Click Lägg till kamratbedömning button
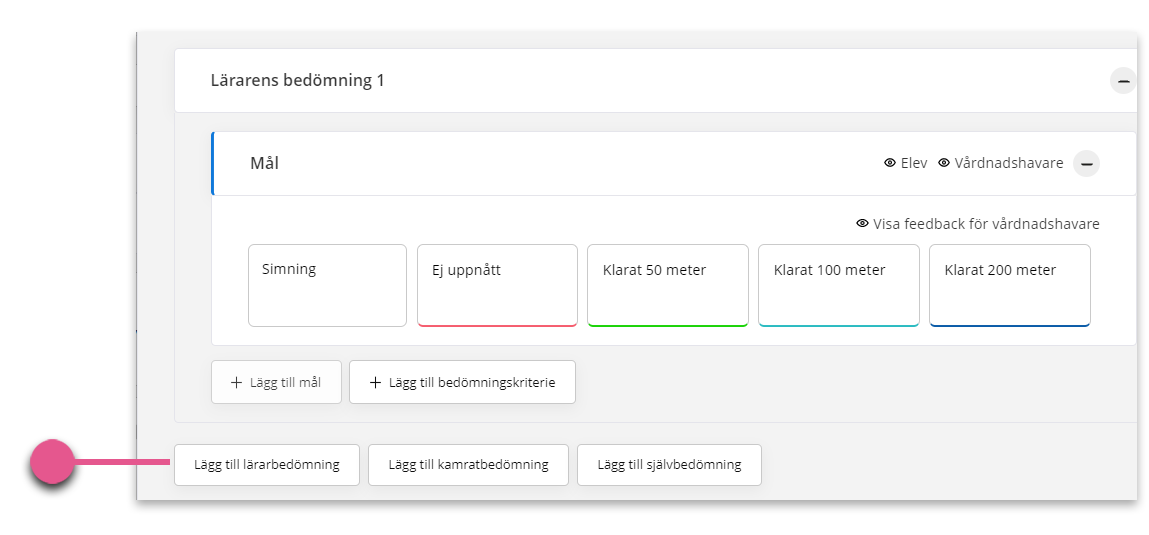The width and height of the screenshot is (1149, 535). pyautogui.click(x=468, y=465)
